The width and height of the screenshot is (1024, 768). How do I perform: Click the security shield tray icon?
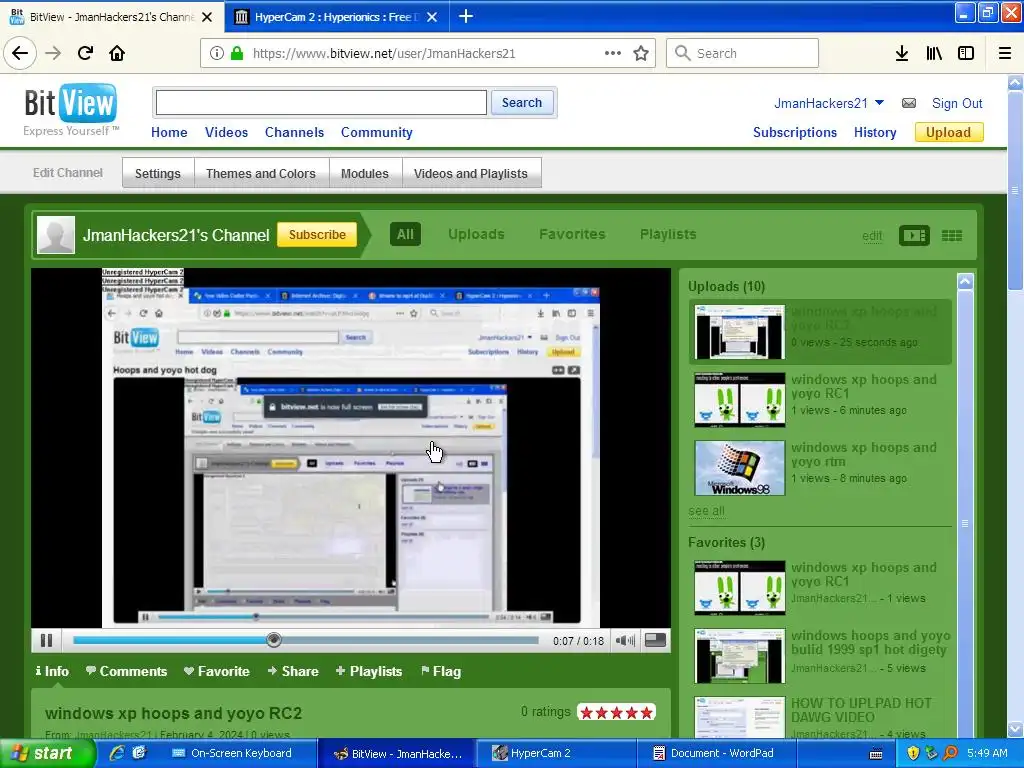click(913, 754)
